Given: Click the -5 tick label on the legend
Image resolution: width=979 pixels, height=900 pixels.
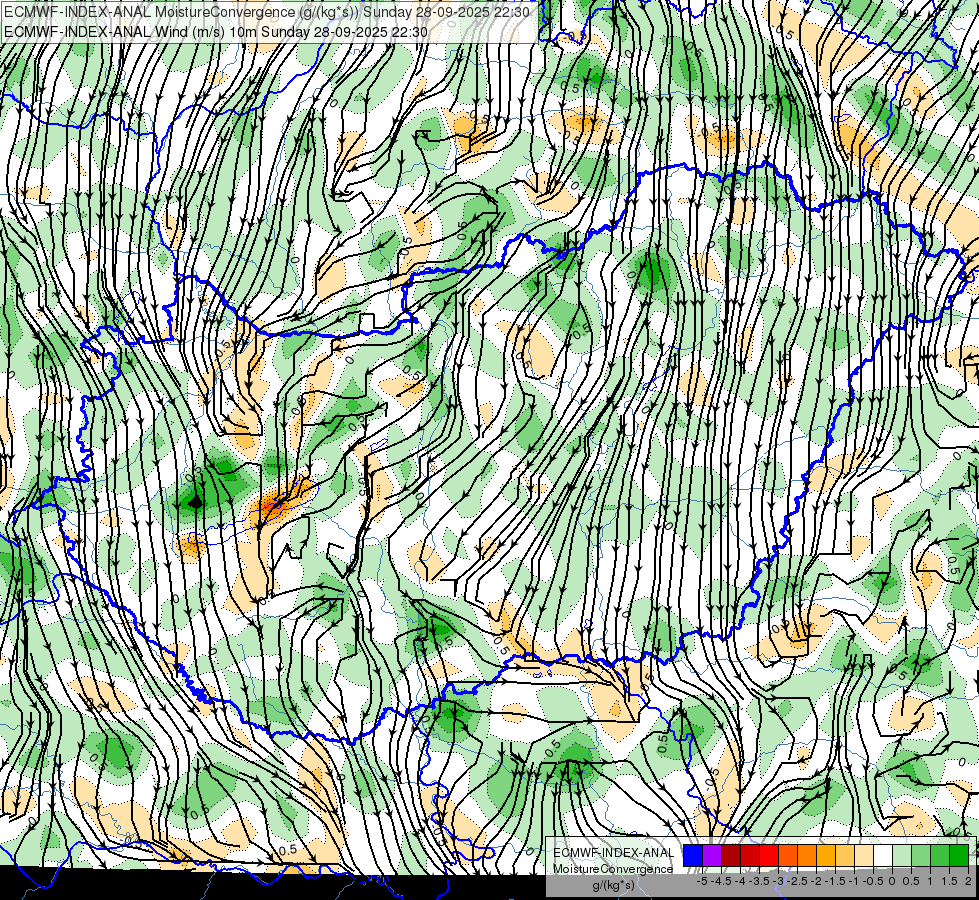Looking at the screenshot, I should [702, 881].
